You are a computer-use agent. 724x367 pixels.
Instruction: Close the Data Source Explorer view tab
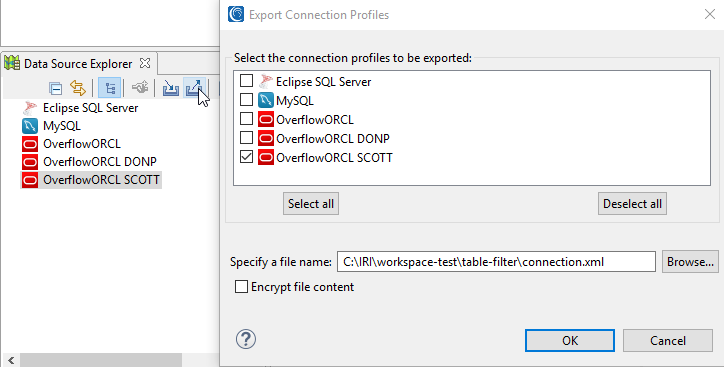pos(145,63)
